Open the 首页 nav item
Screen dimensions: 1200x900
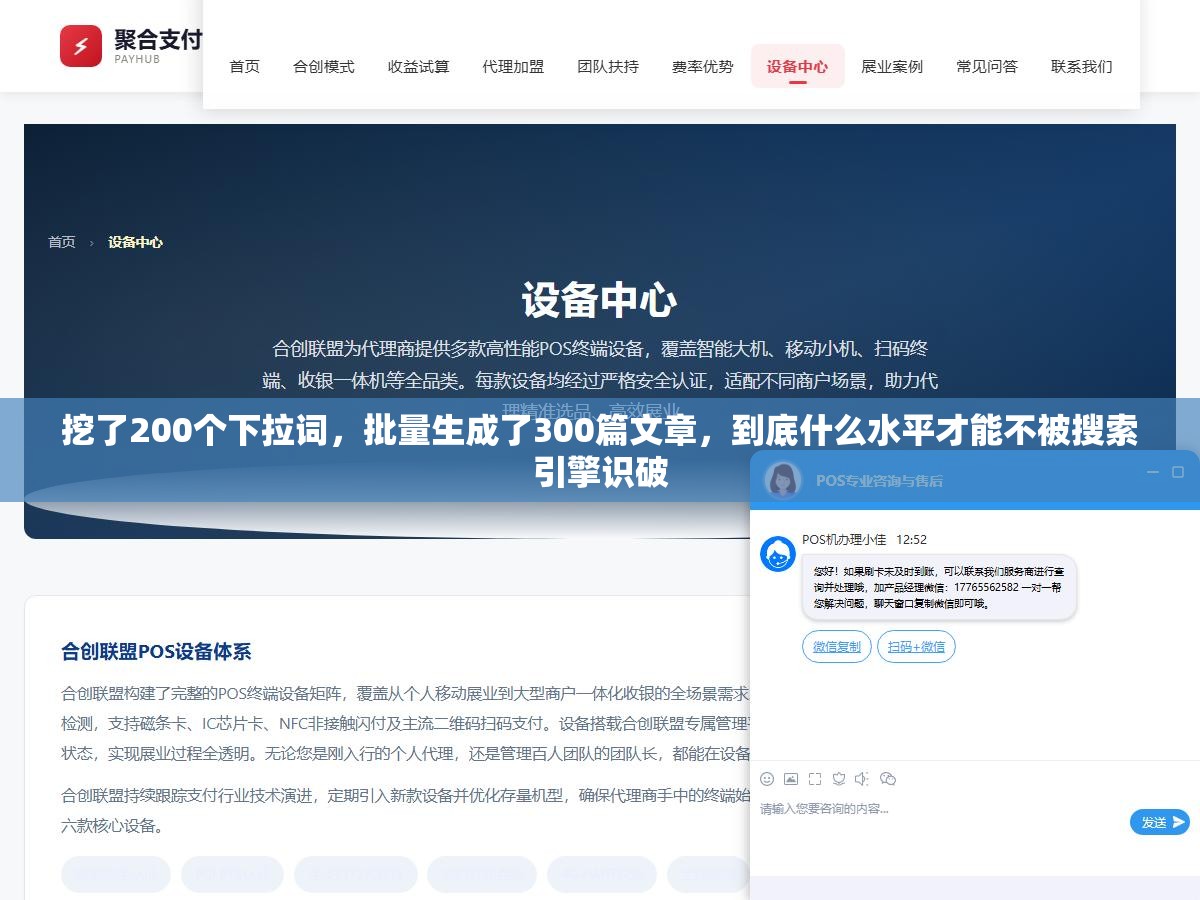[x=245, y=67]
